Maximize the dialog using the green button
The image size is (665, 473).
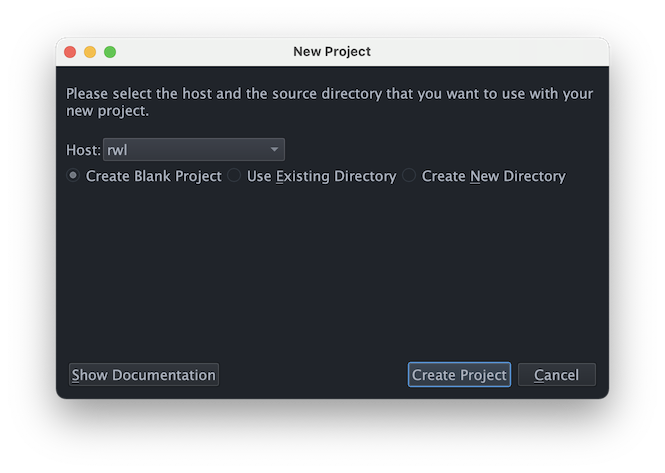(110, 51)
